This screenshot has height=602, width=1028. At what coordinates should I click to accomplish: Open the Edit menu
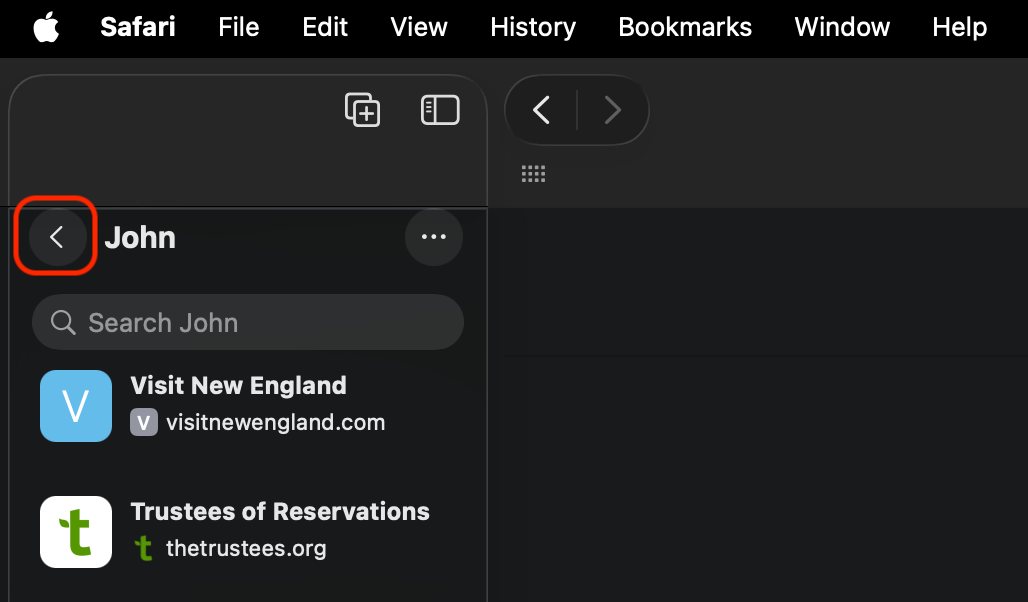325,28
